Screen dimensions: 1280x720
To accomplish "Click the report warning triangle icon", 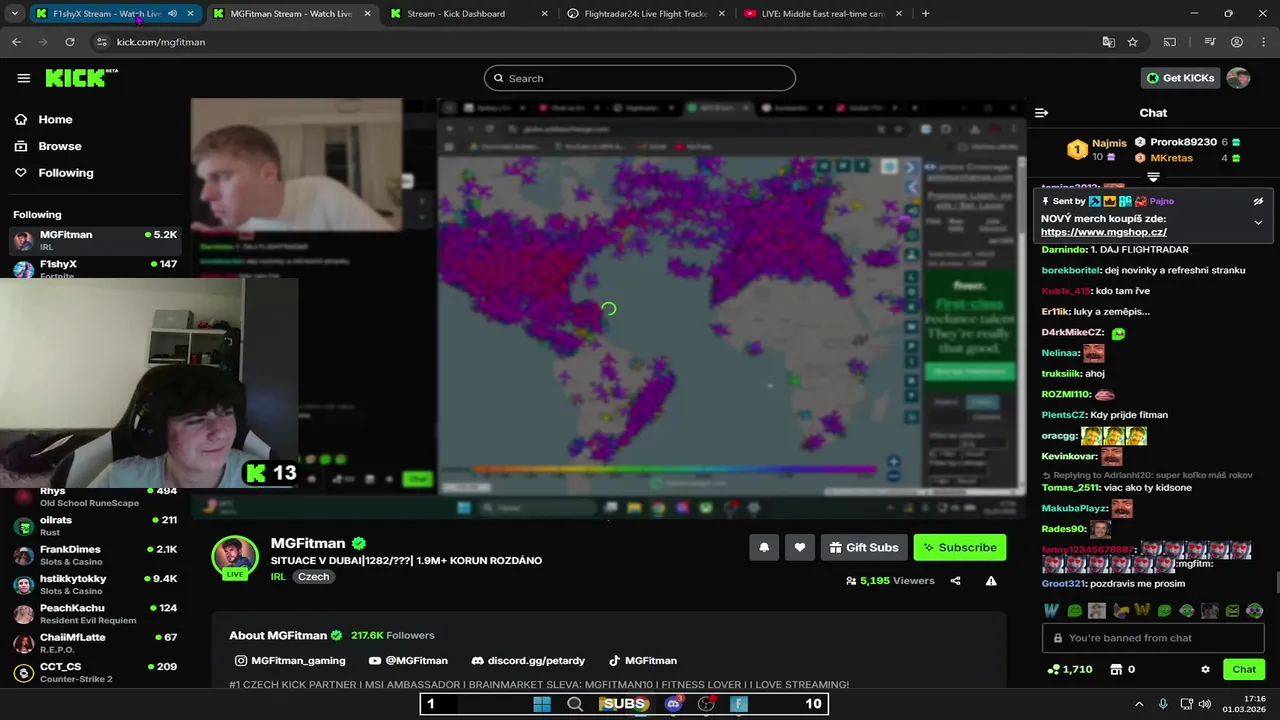I will tap(991, 581).
